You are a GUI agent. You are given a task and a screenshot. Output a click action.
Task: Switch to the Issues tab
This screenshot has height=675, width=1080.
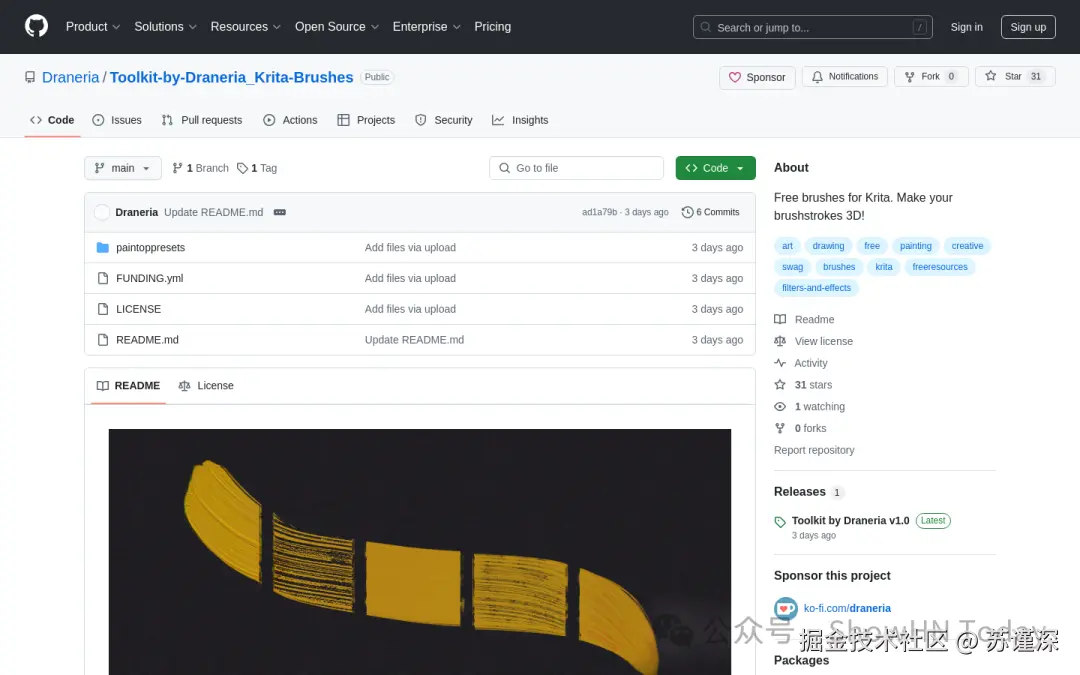click(117, 120)
